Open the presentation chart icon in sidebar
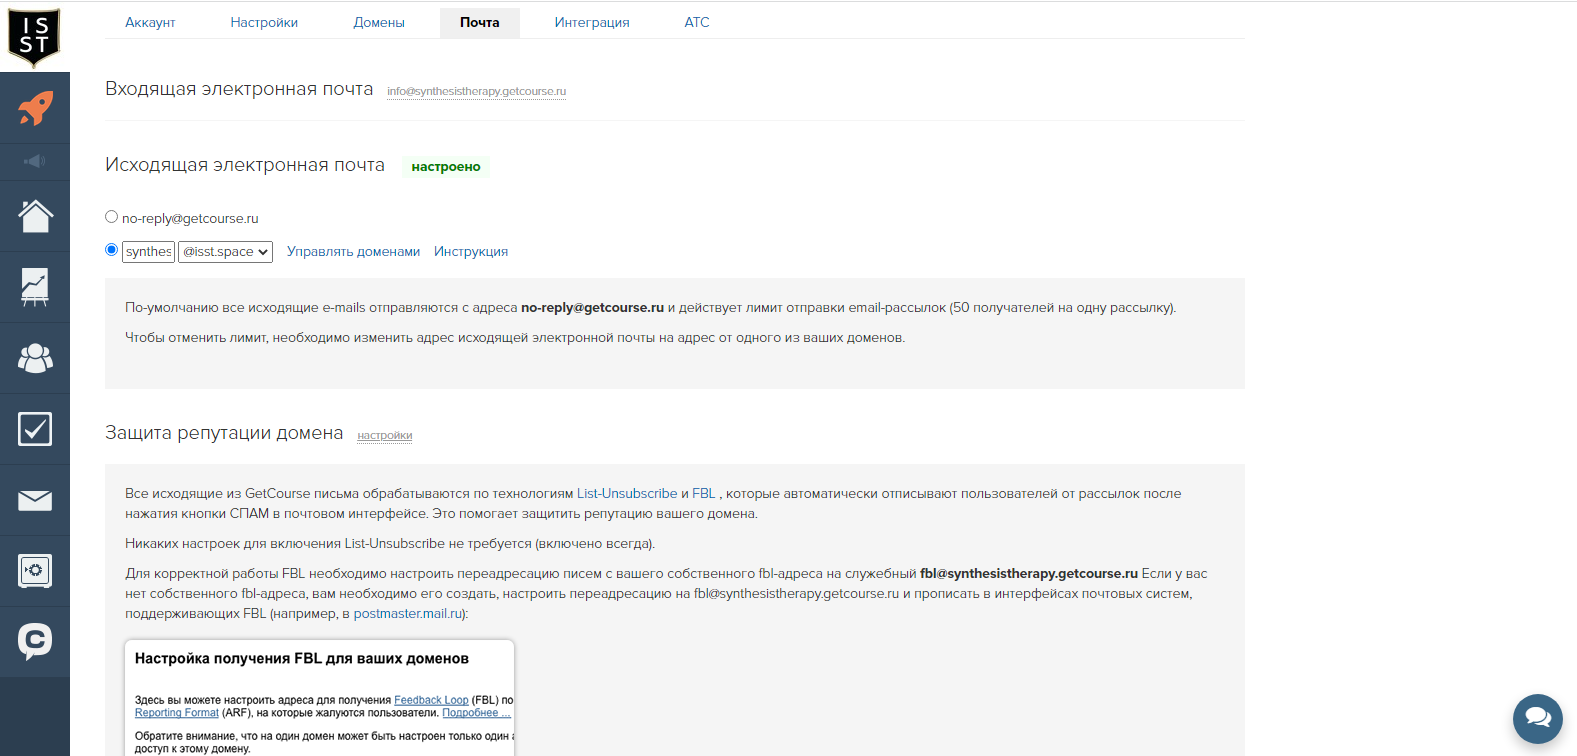1577x756 pixels. (x=35, y=287)
